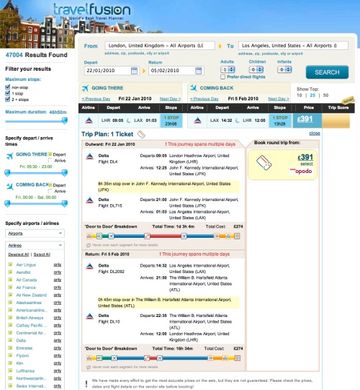Toggle the 1 stop checkbox
Viewport: 360px width, 390px height.
click(8, 93)
